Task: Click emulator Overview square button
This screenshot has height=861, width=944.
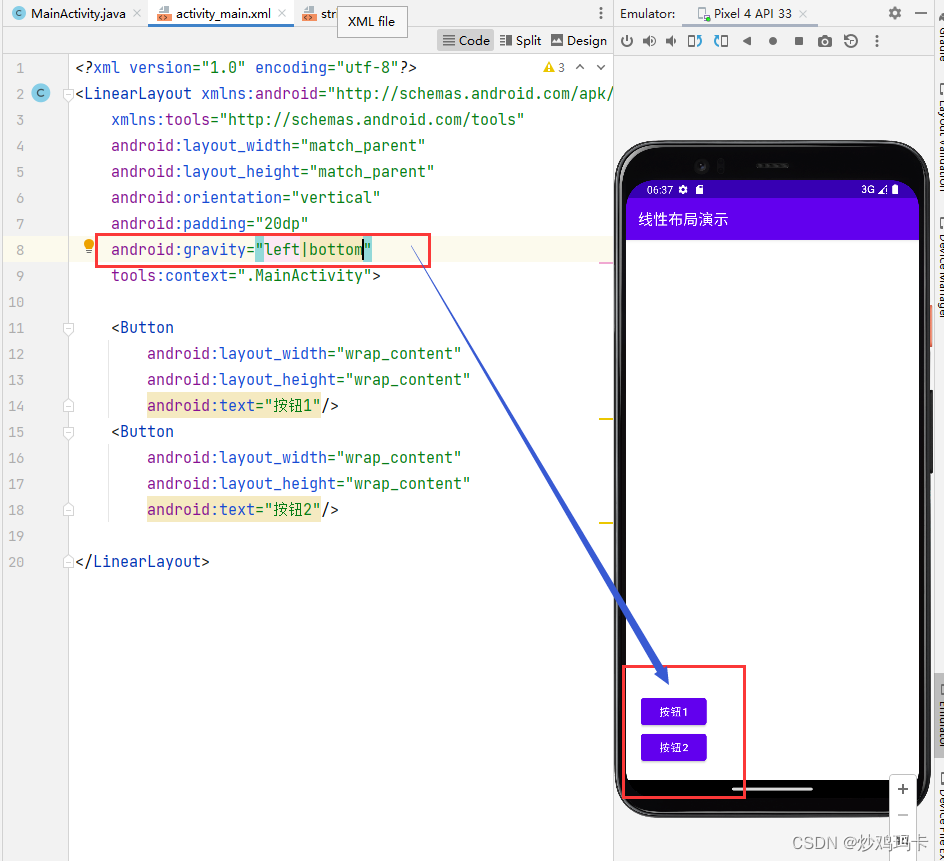Action: click(x=799, y=41)
